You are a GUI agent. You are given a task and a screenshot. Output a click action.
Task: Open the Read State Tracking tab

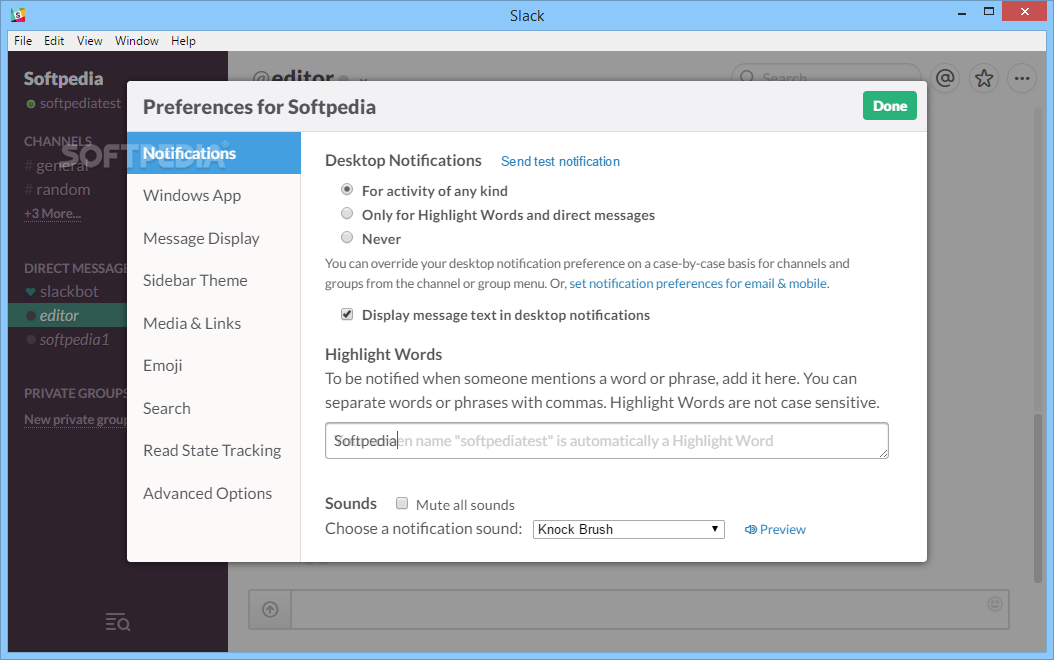tap(214, 451)
